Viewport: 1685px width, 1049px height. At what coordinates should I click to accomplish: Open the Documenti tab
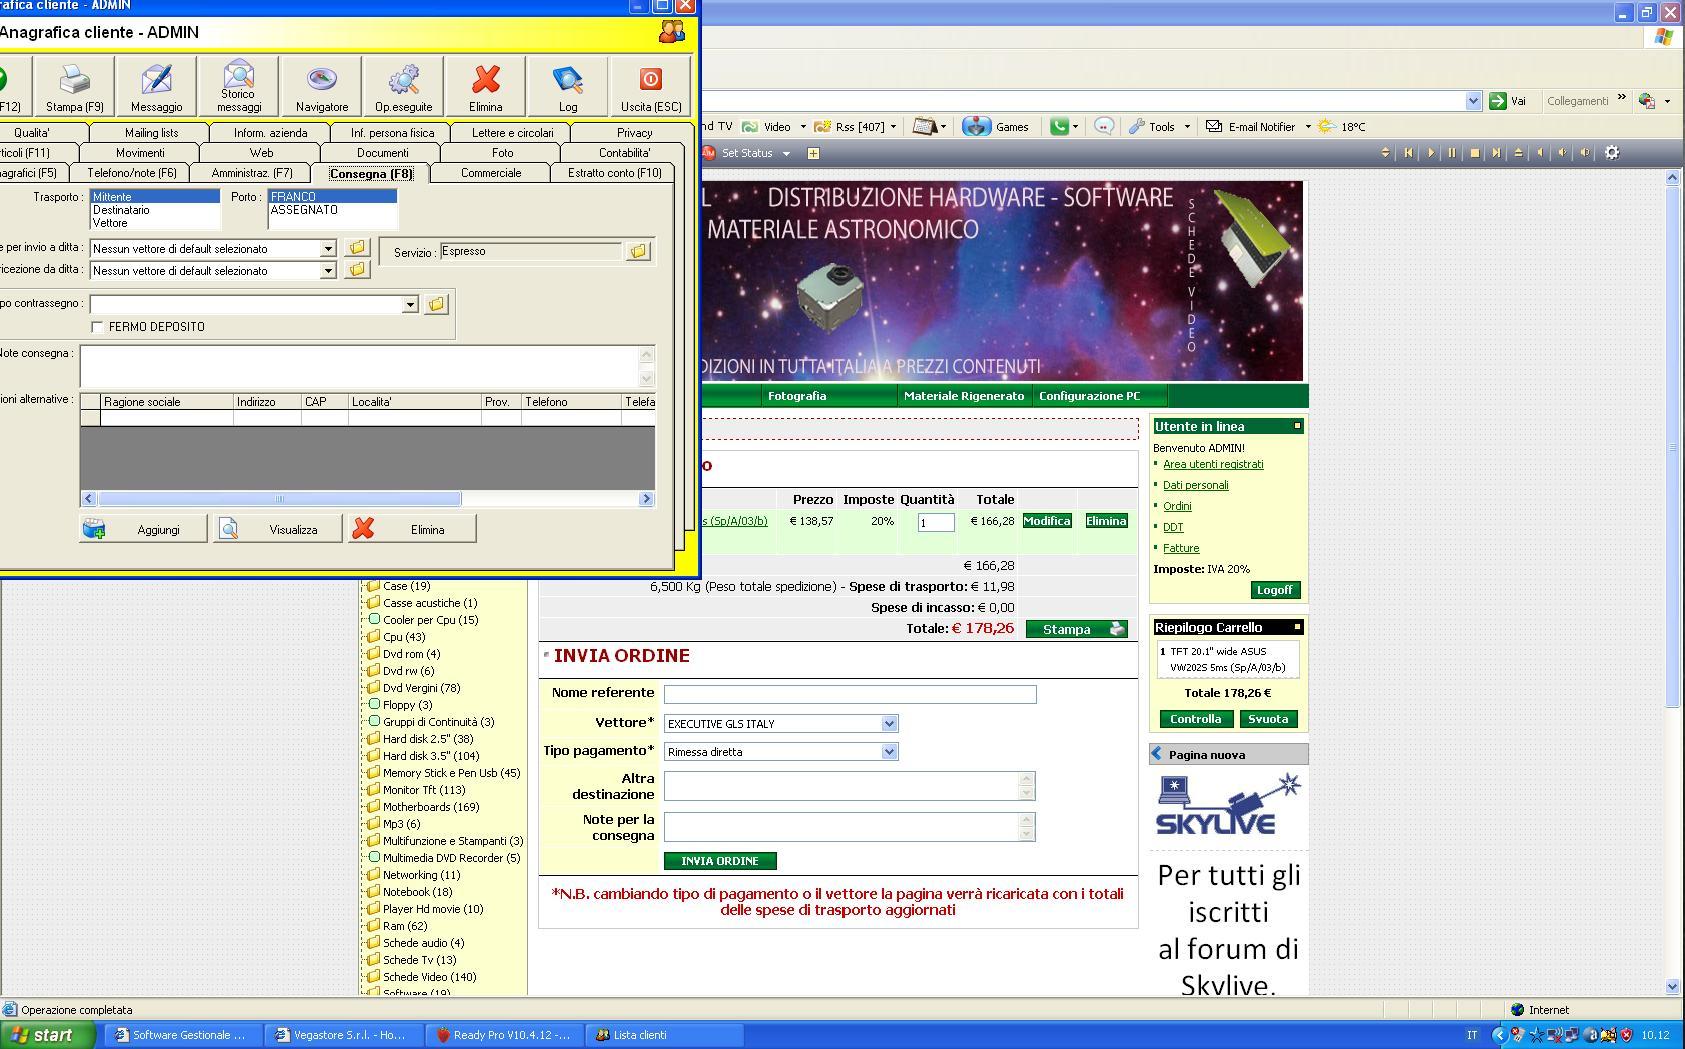pos(382,153)
